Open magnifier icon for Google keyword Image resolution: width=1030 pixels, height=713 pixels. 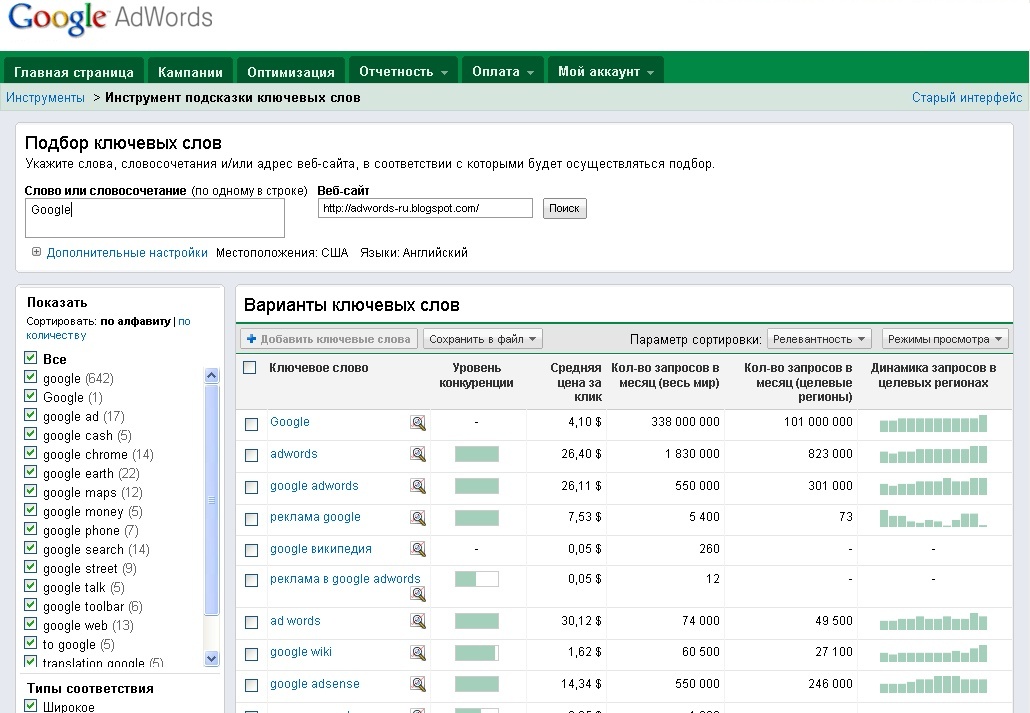(418, 423)
